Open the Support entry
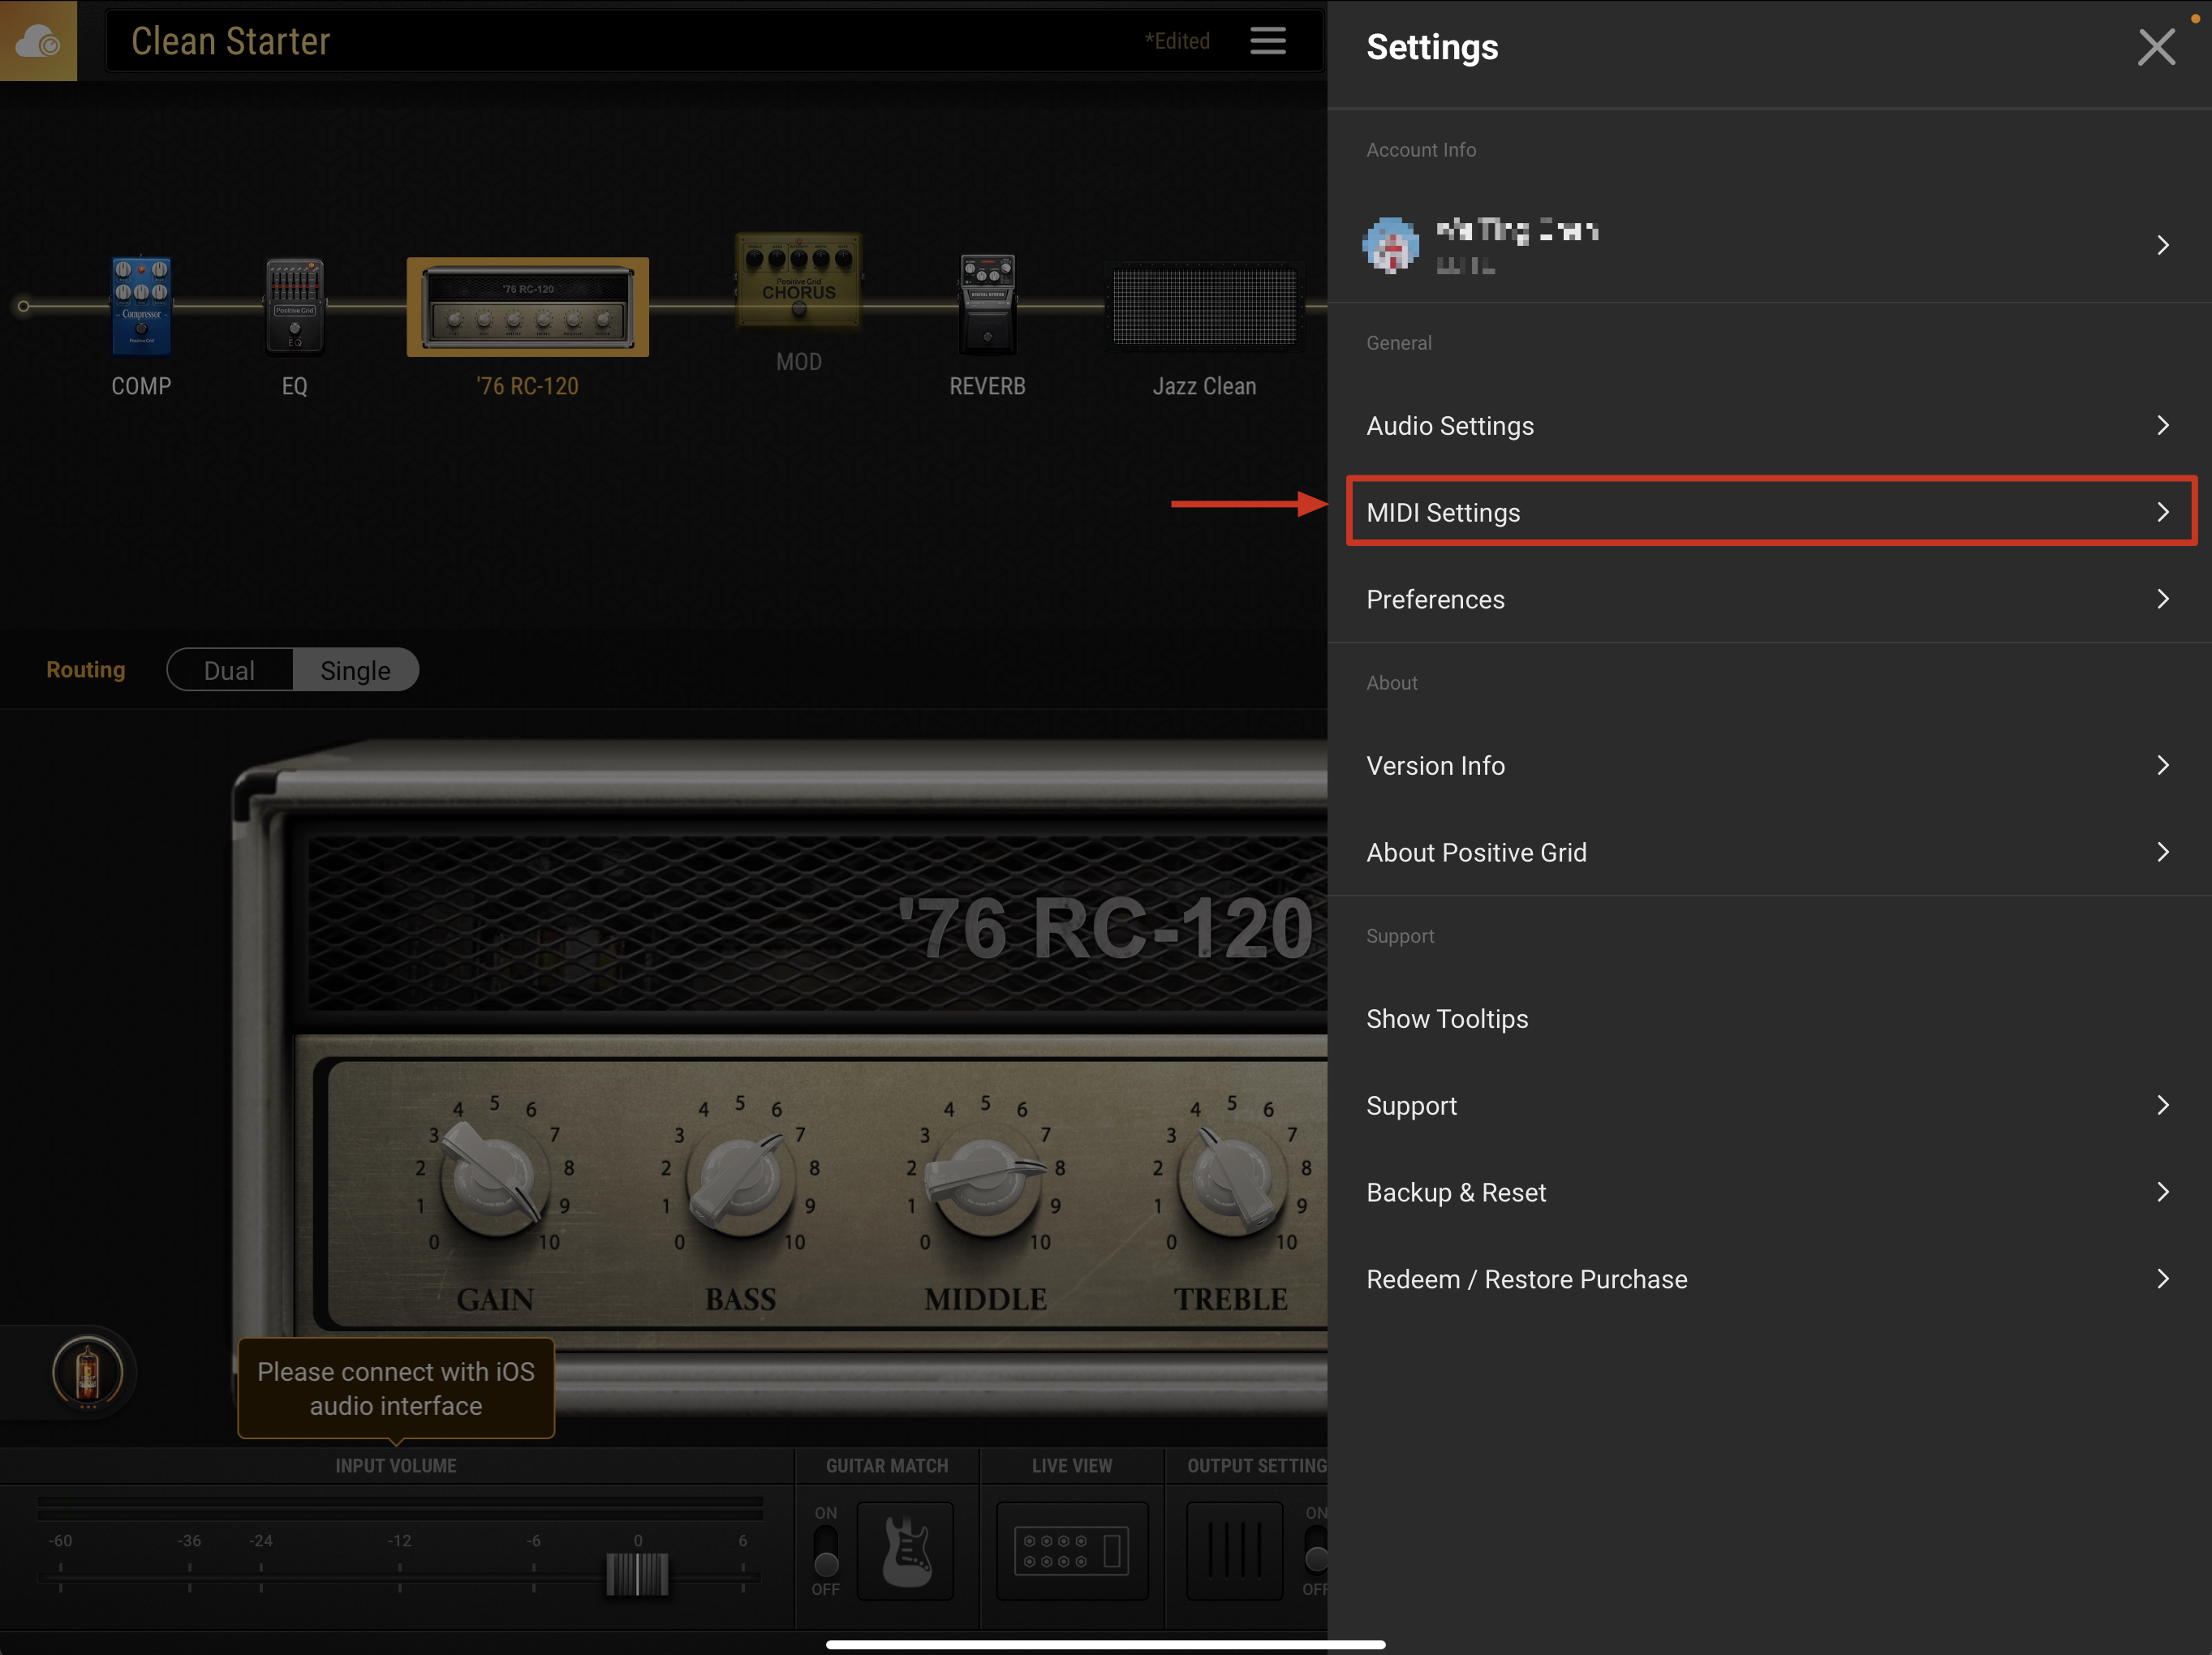Viewport: 2212px width, 1655px height. pos(1770,1105)
